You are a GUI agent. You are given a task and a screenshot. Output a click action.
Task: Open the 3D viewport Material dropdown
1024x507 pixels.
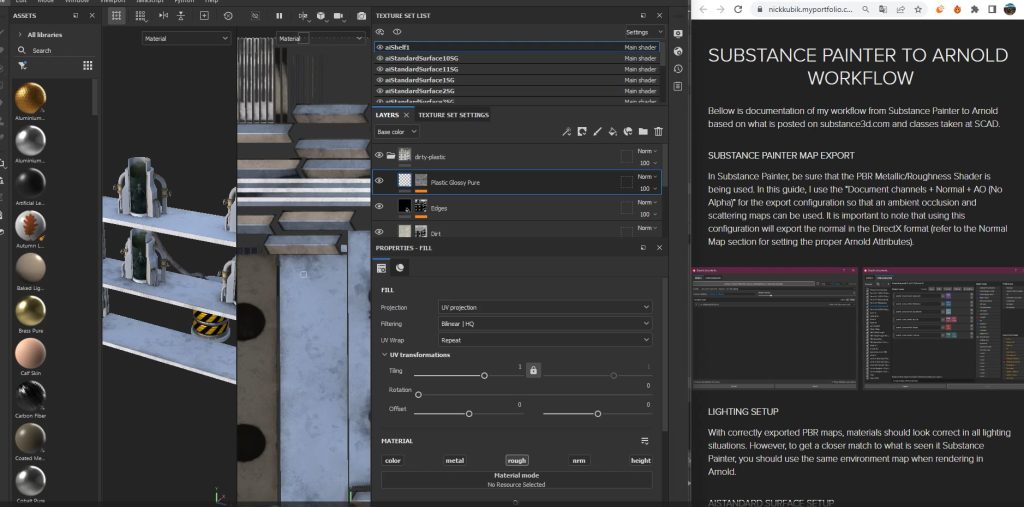coord(186,39)
